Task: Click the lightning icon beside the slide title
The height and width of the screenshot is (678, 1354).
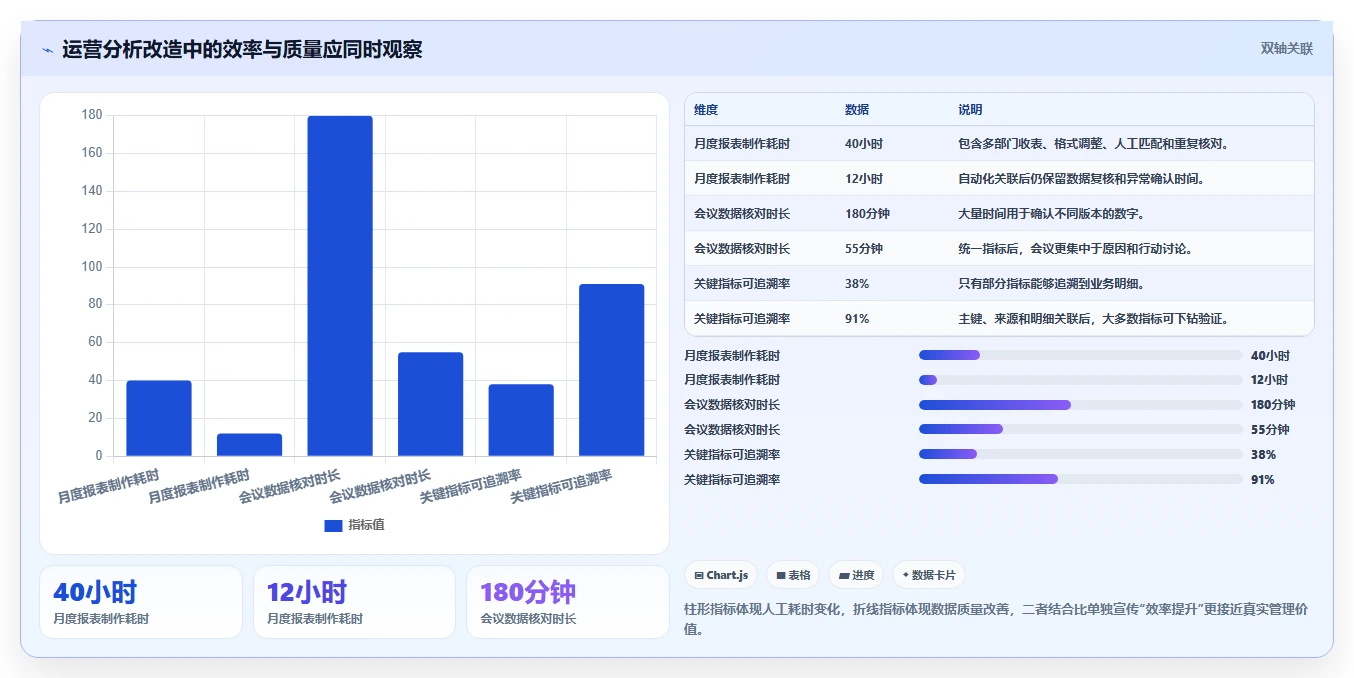Action: [x=47, y=50]
